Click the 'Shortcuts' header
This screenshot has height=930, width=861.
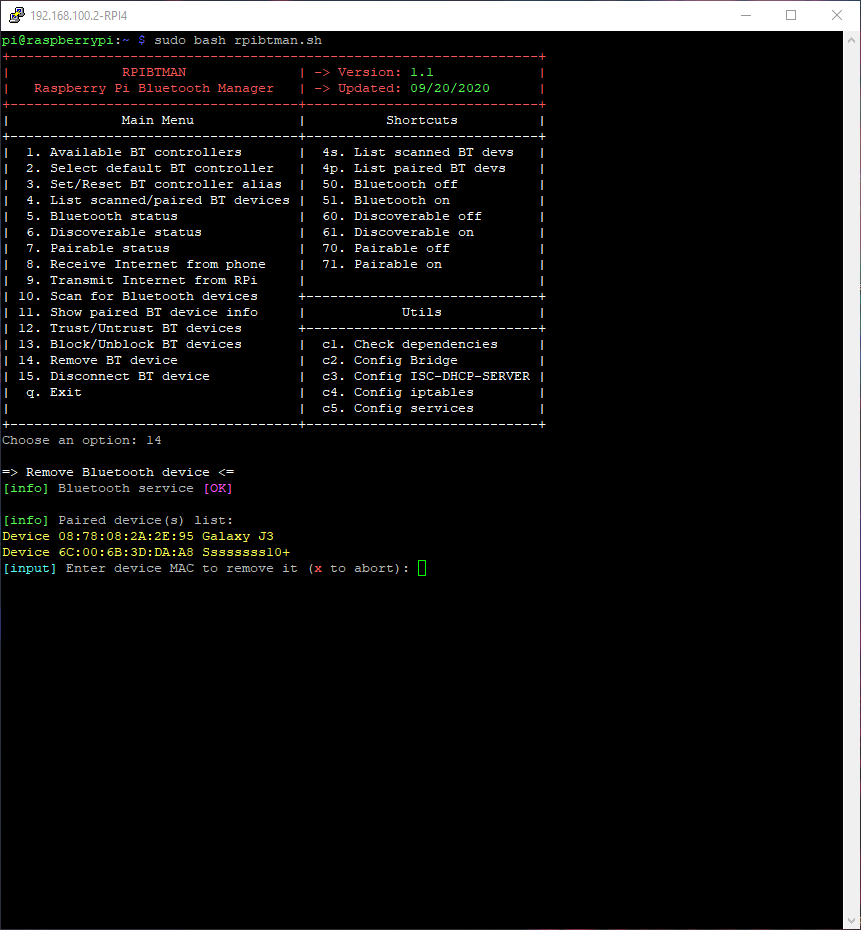[422, 120]
